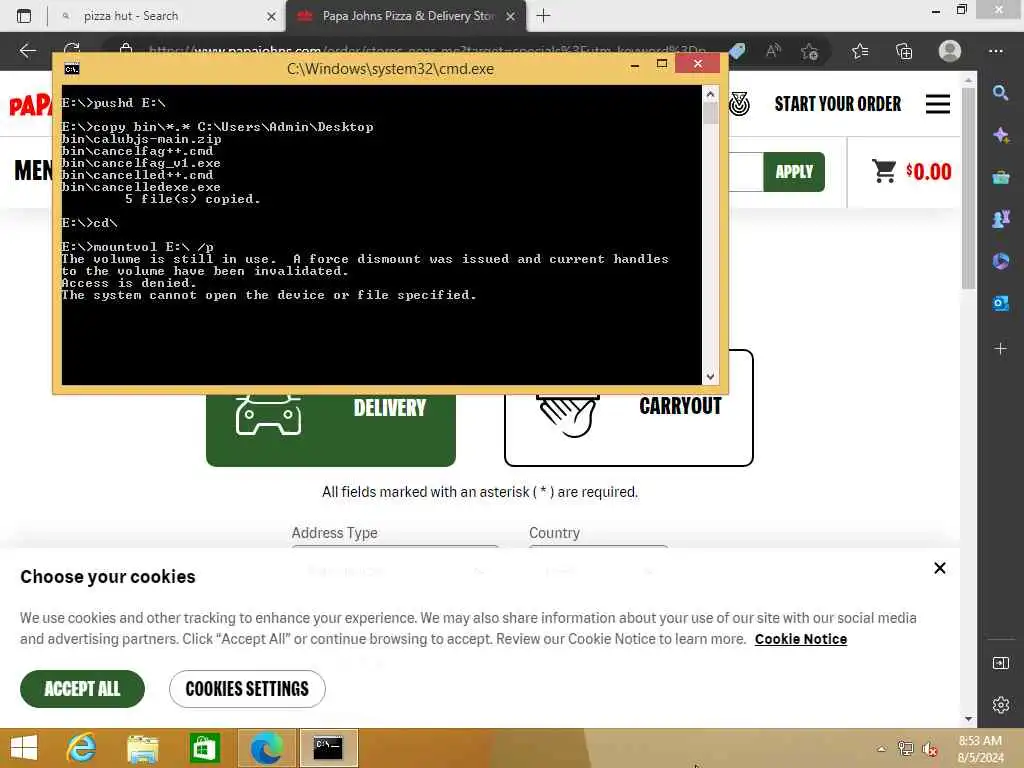
Task: Click the cmd scrollbar down arrow
Action: 711,377
